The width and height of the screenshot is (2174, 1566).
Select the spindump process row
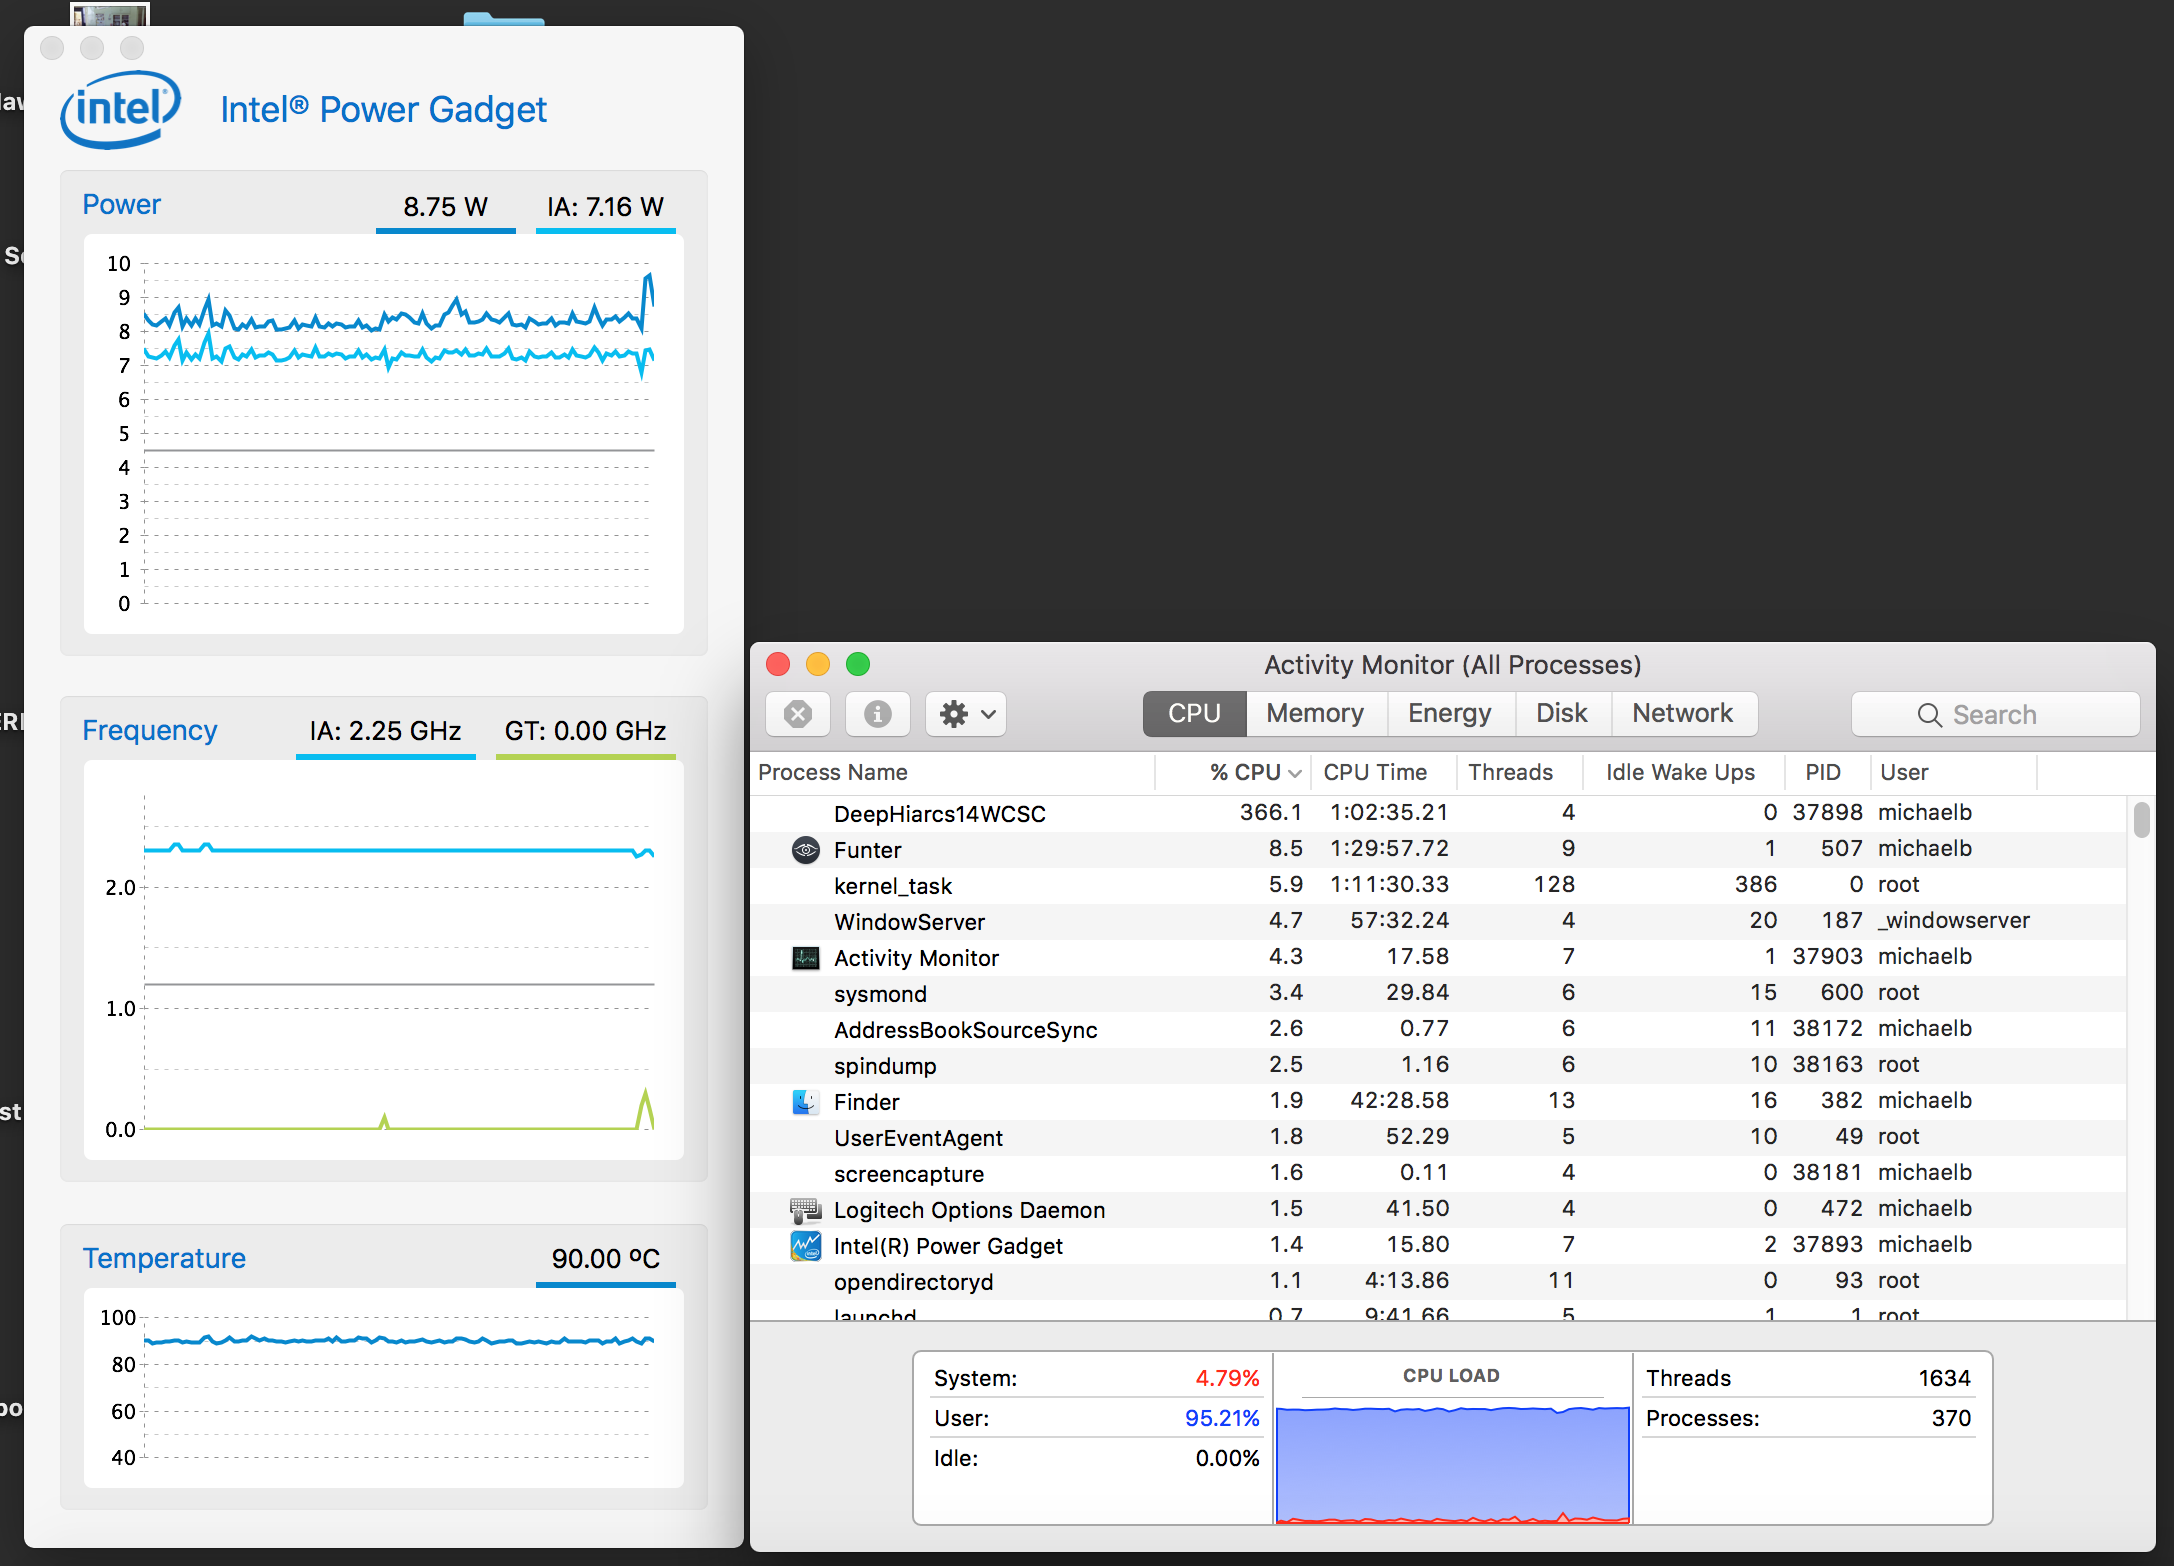tap(1438, 1065)
